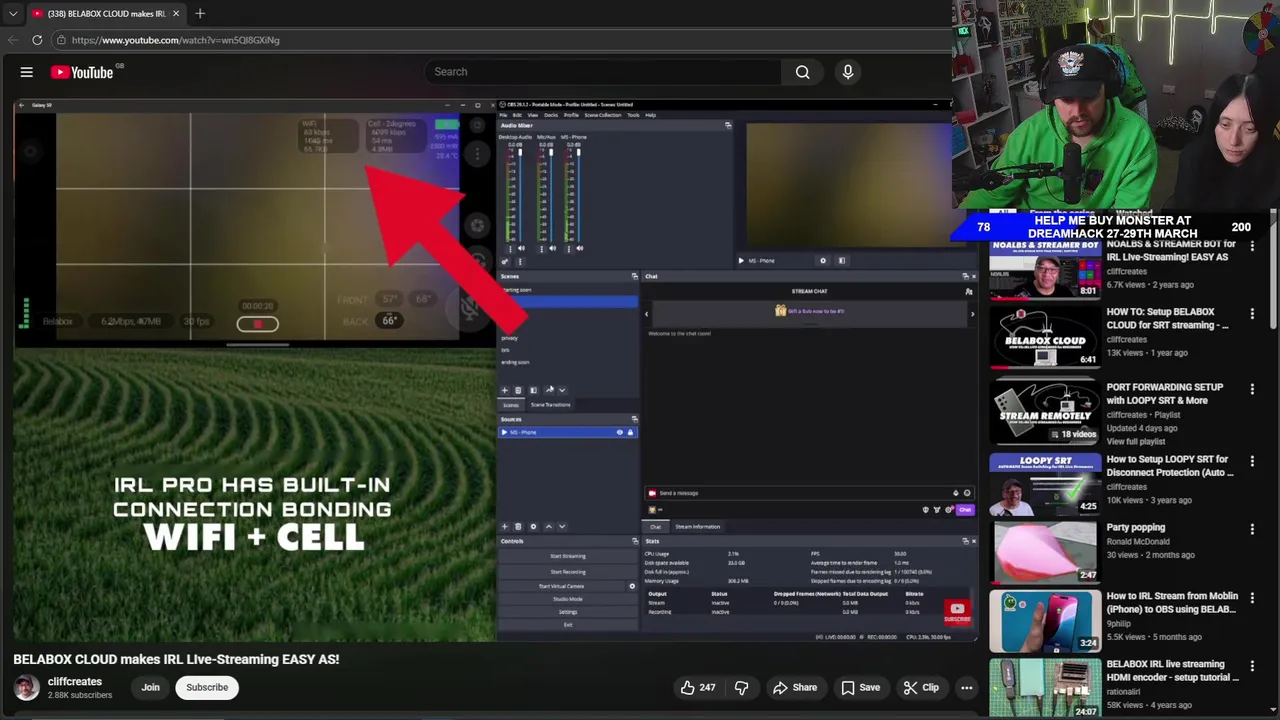Open Ronald McDonald channel under Party popping
This screenshot has width=1280, height=720.
tap(1138, 541)
